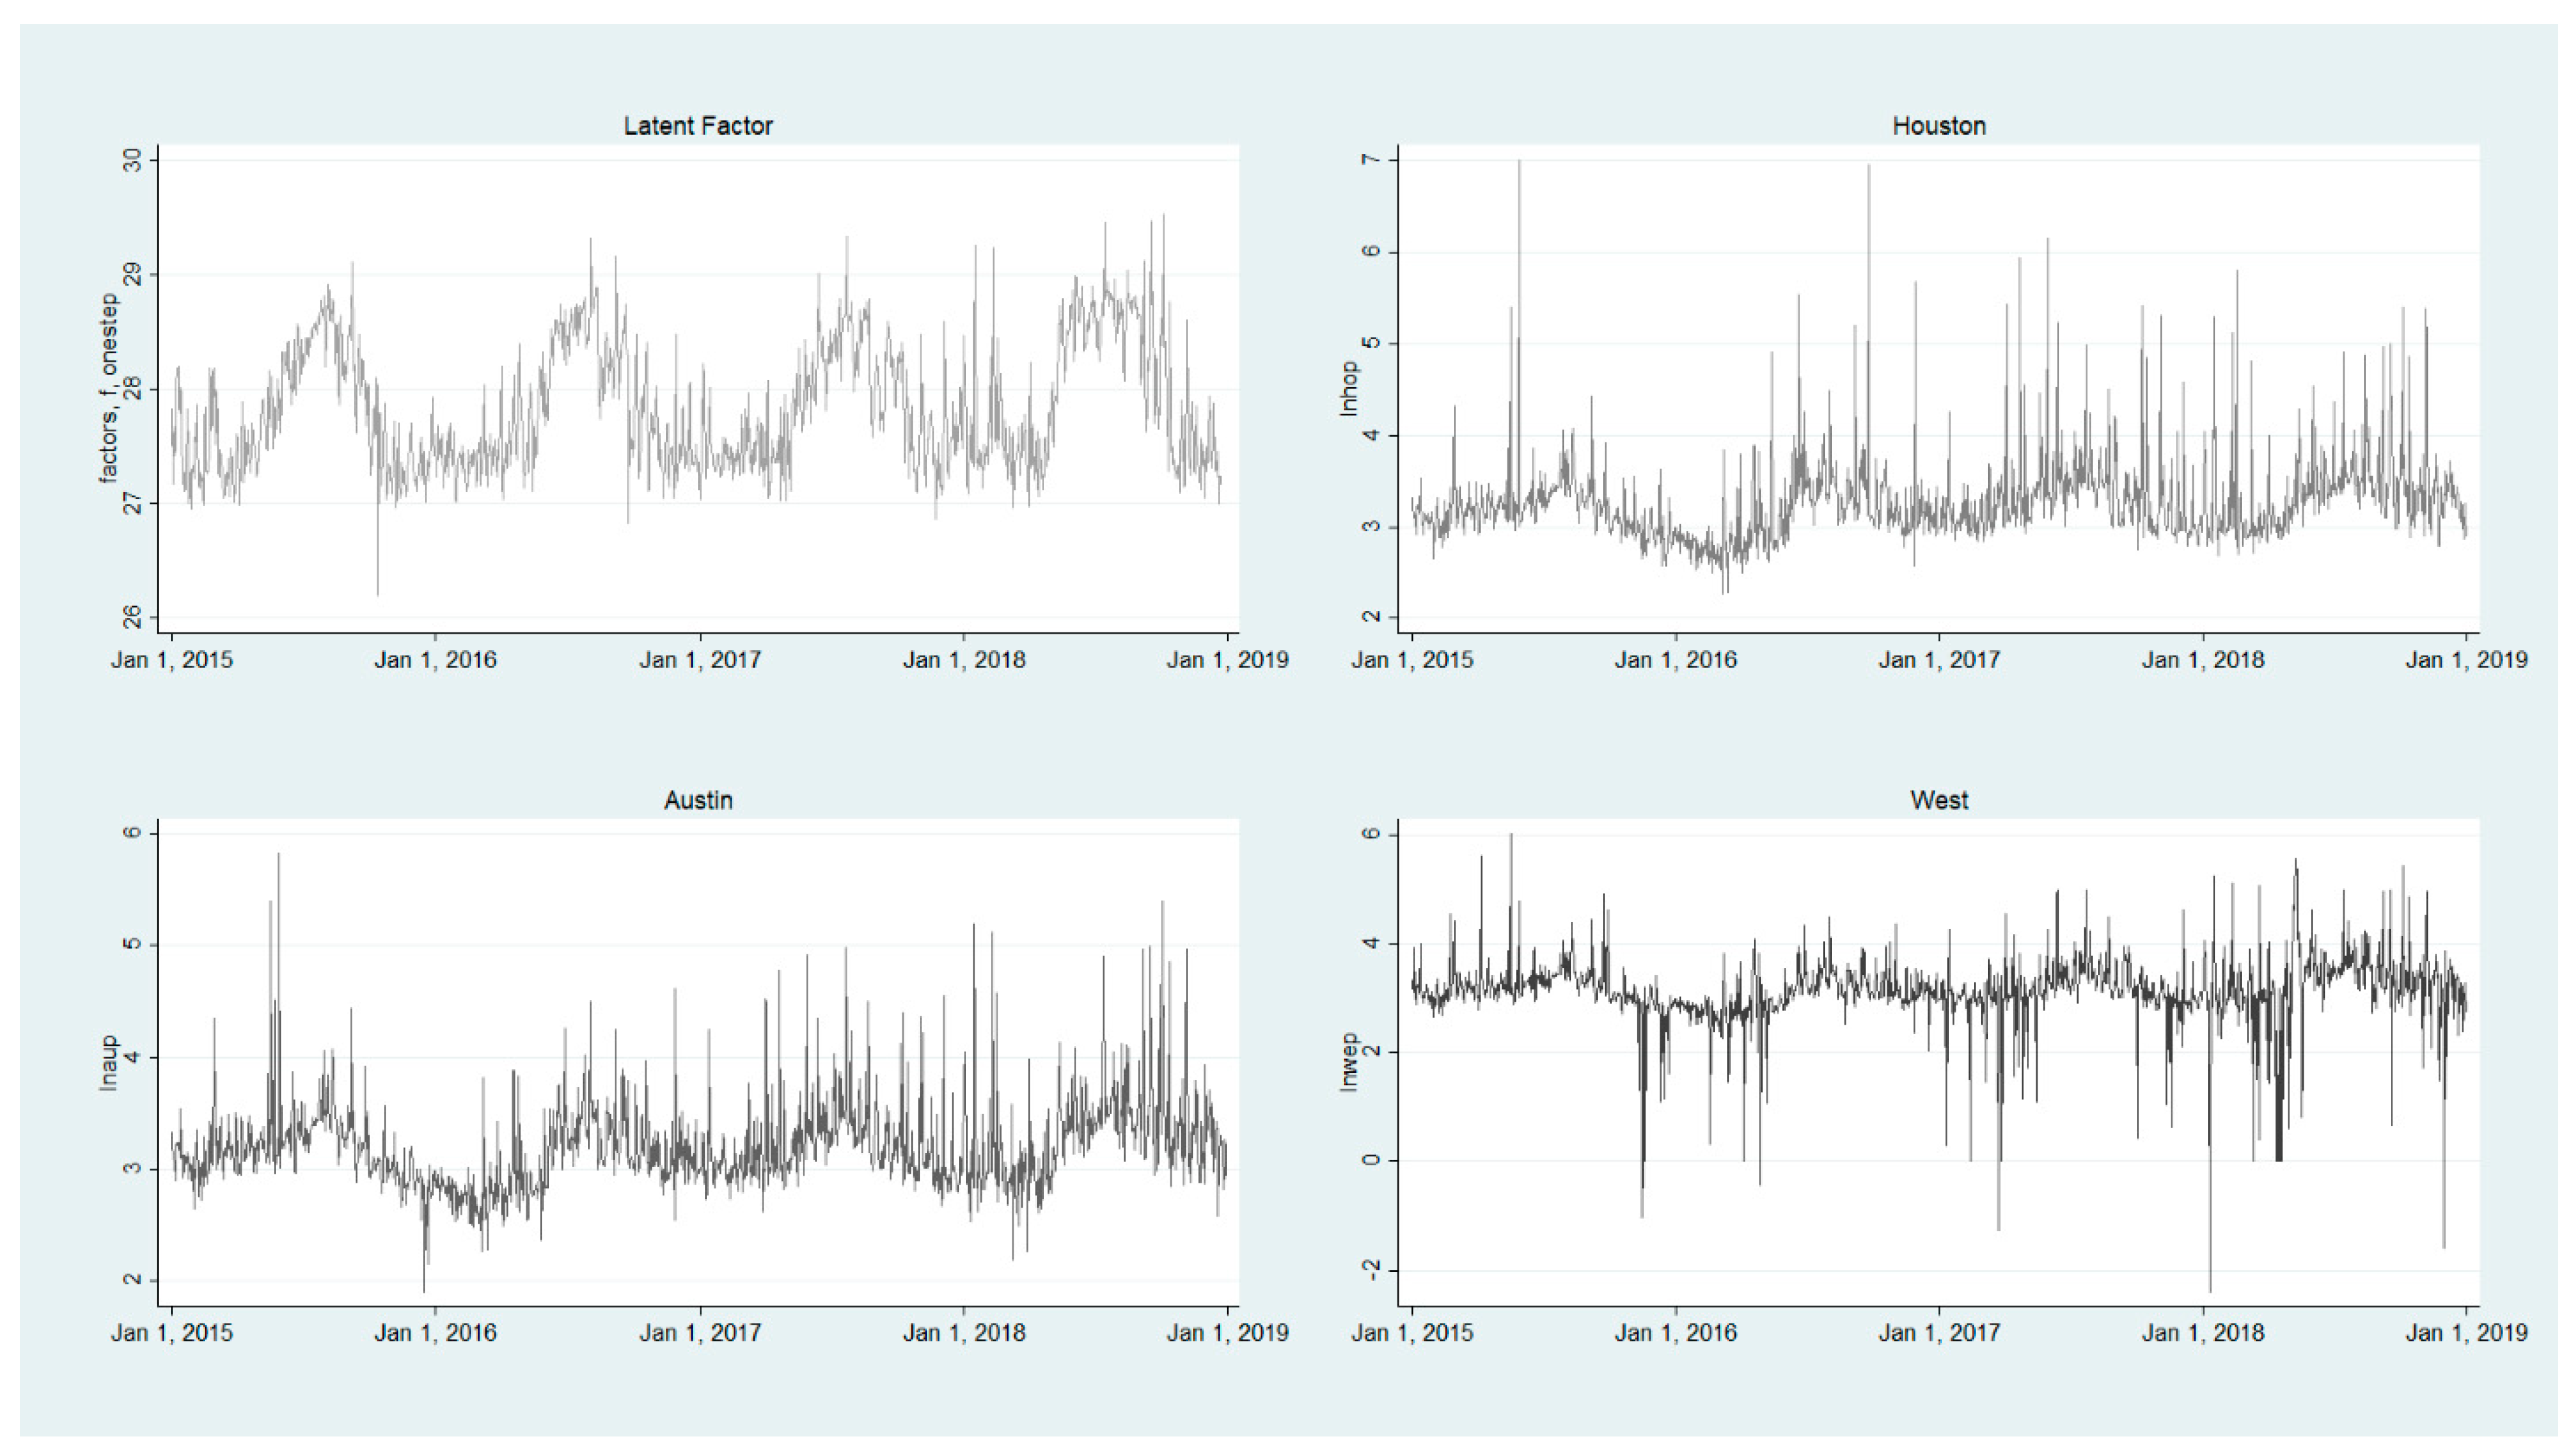
Task: Click 'Jan 1, 2015' under West chart
Action: [1412, 1333]
